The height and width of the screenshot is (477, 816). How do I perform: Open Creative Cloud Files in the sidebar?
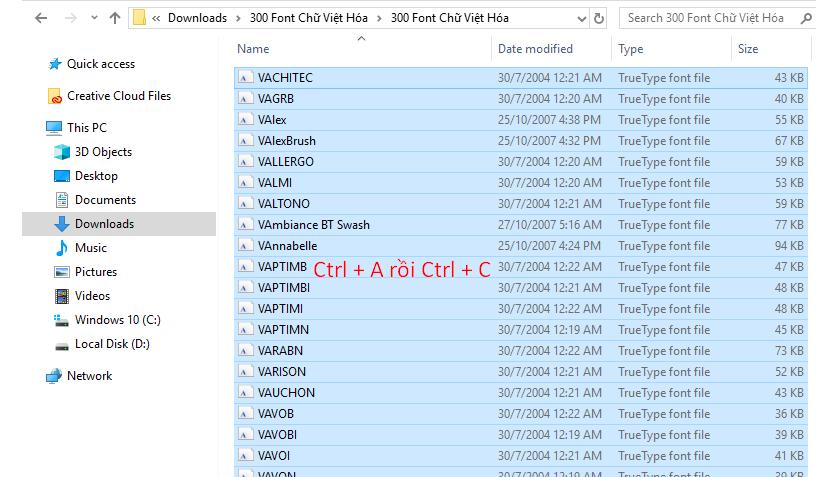(119, 96)
